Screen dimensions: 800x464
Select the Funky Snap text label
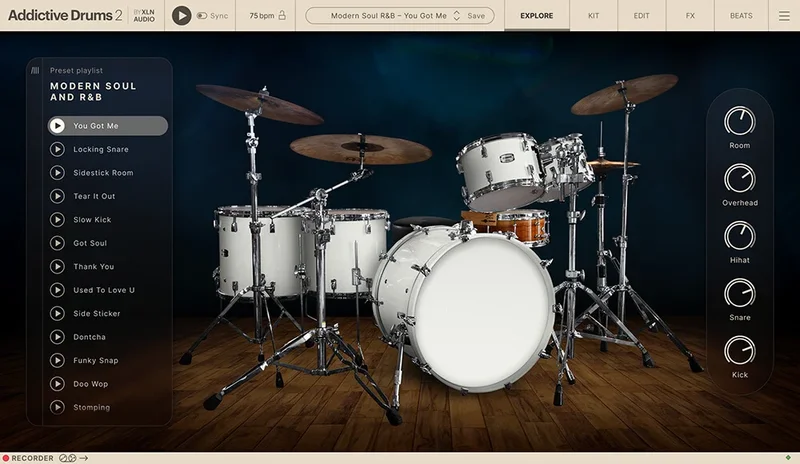(x=96, y=360)
